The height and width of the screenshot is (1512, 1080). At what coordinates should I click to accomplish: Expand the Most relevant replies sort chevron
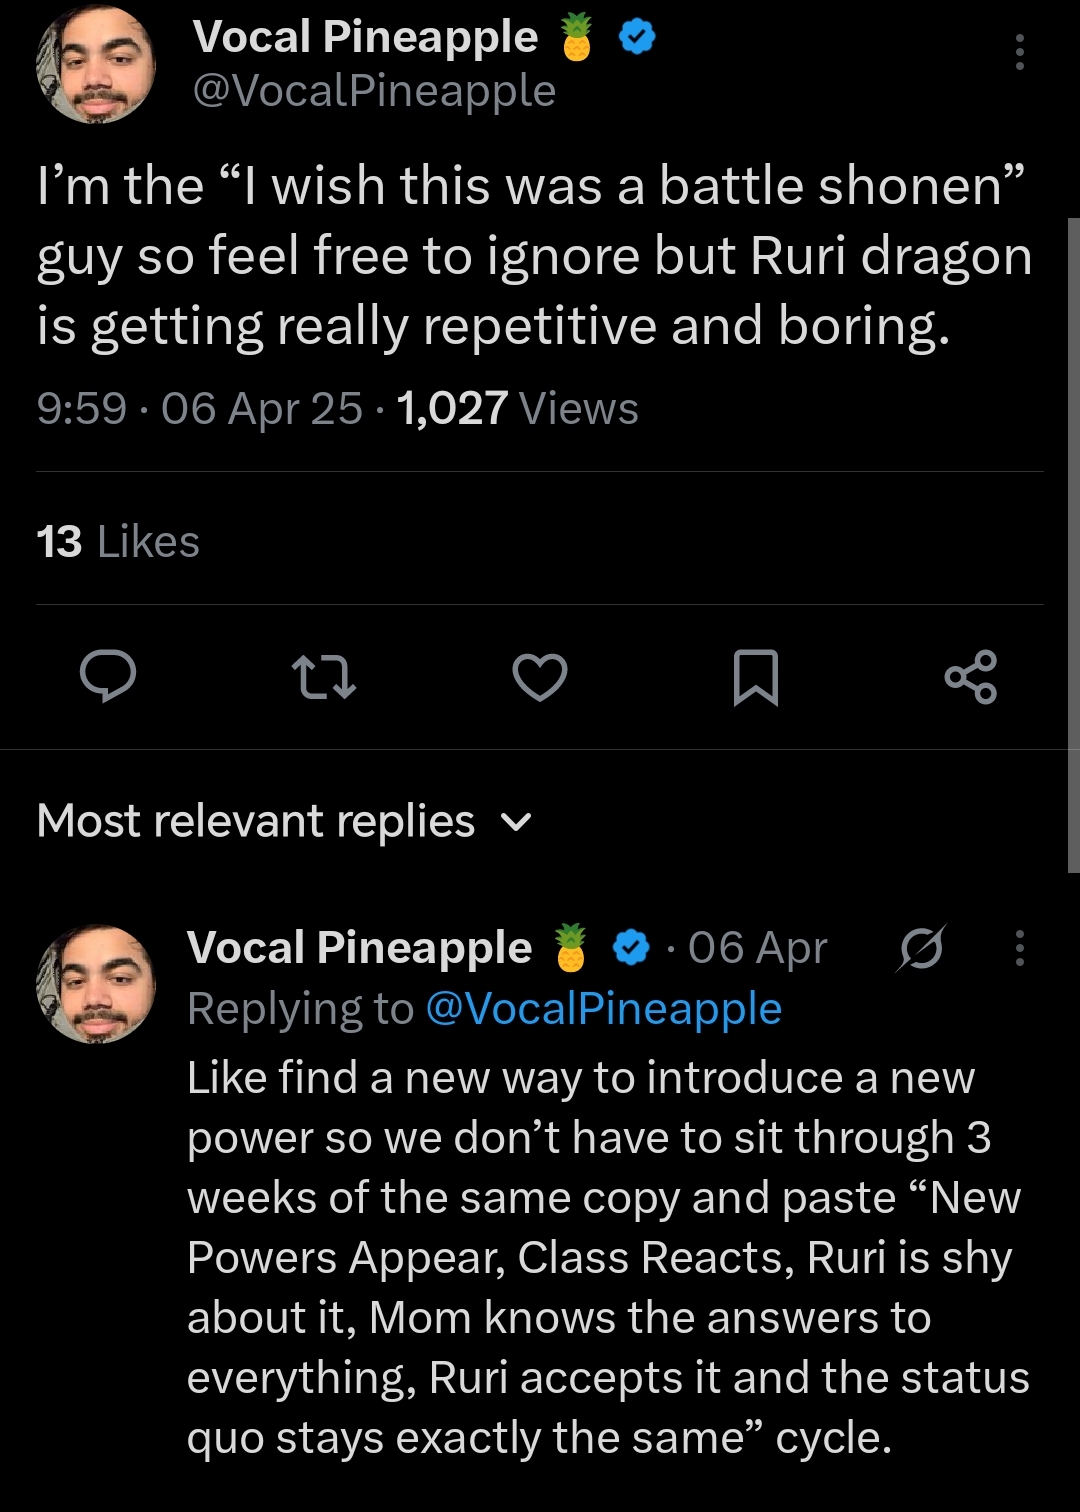pos(516,822)
